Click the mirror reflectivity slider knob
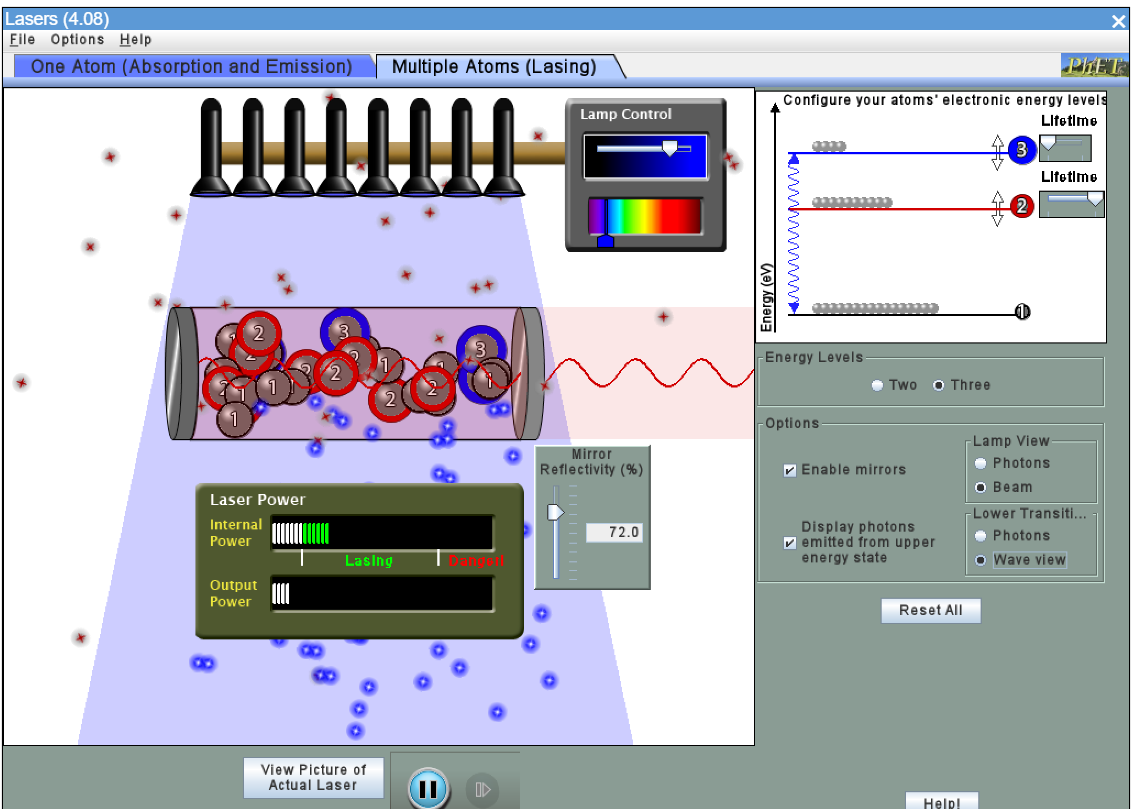 (555, 512)
